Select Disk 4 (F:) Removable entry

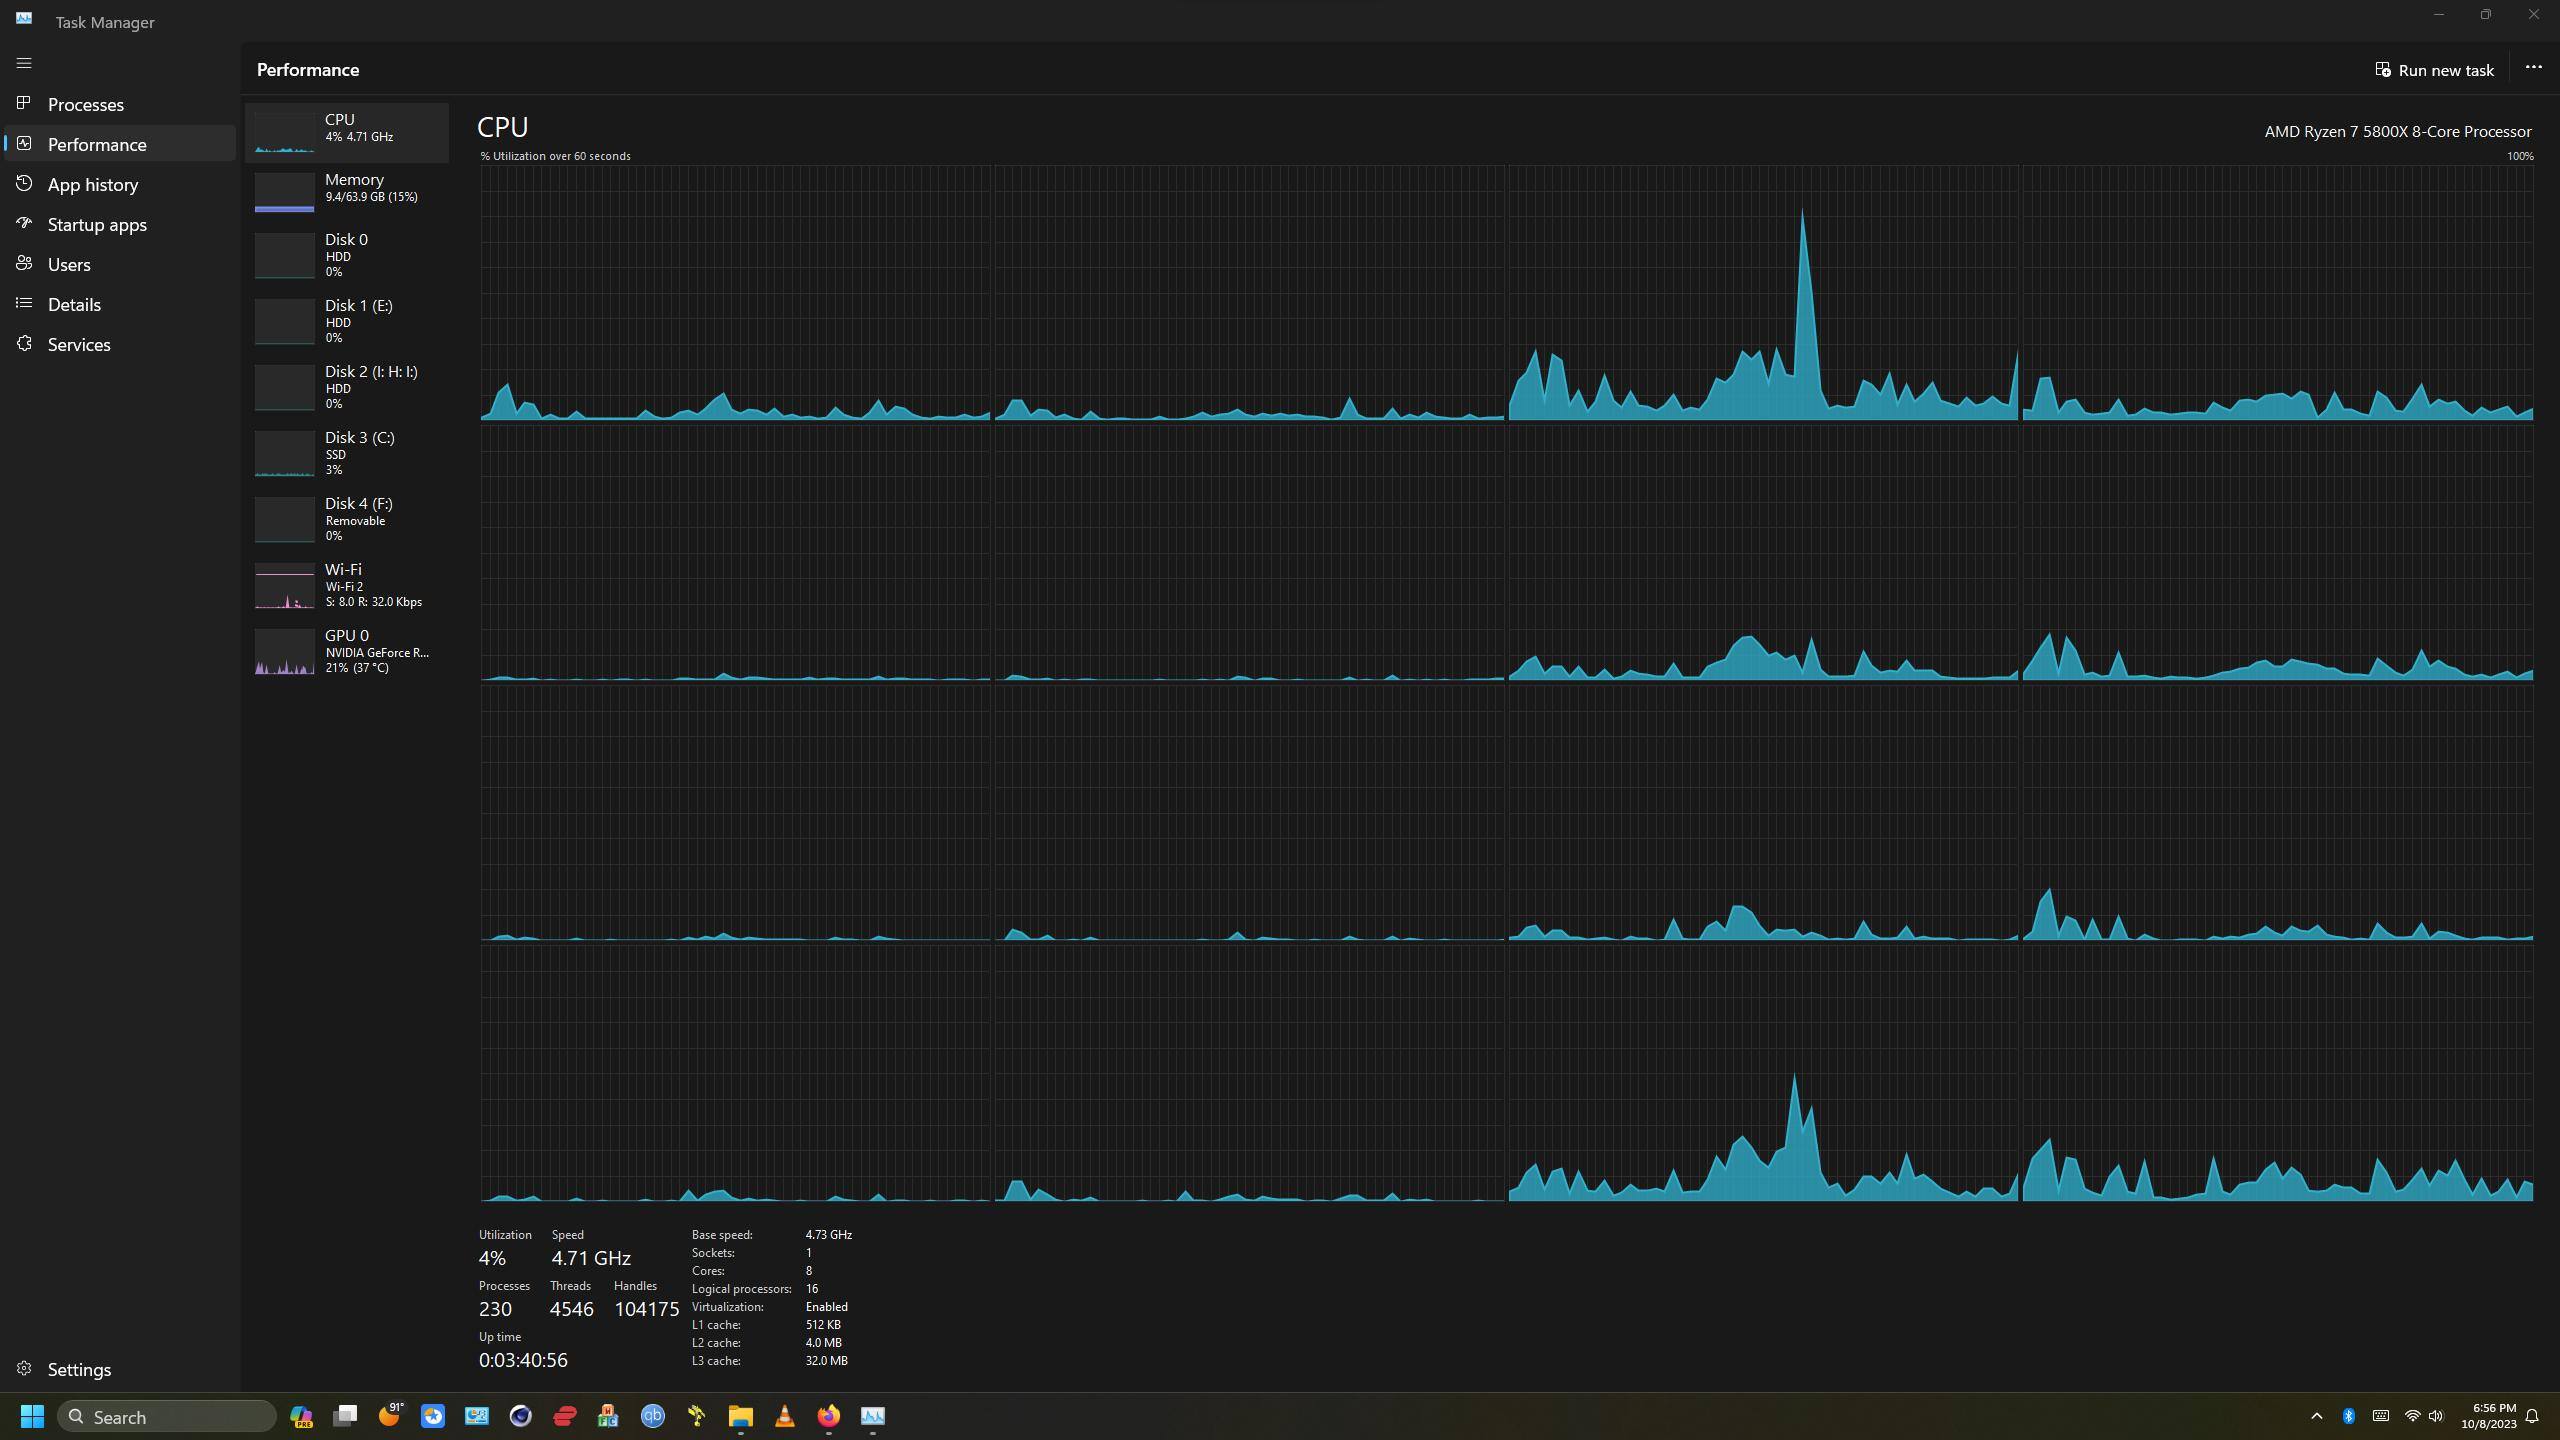tap(346, 519)
